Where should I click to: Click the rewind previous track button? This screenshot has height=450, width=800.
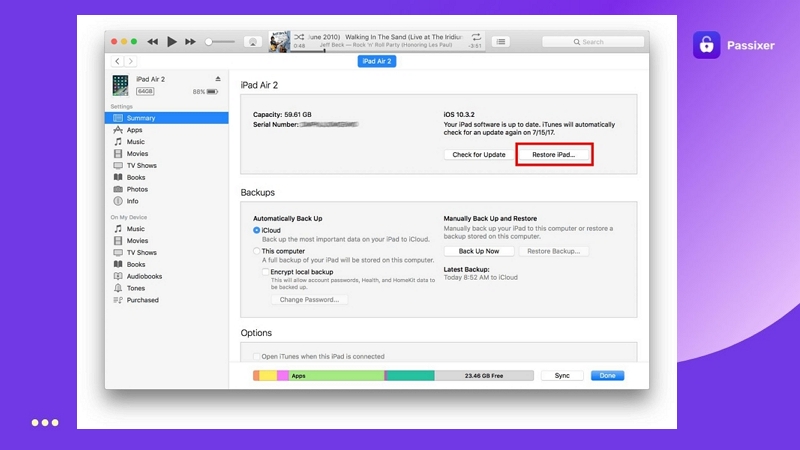coord(152,42)
